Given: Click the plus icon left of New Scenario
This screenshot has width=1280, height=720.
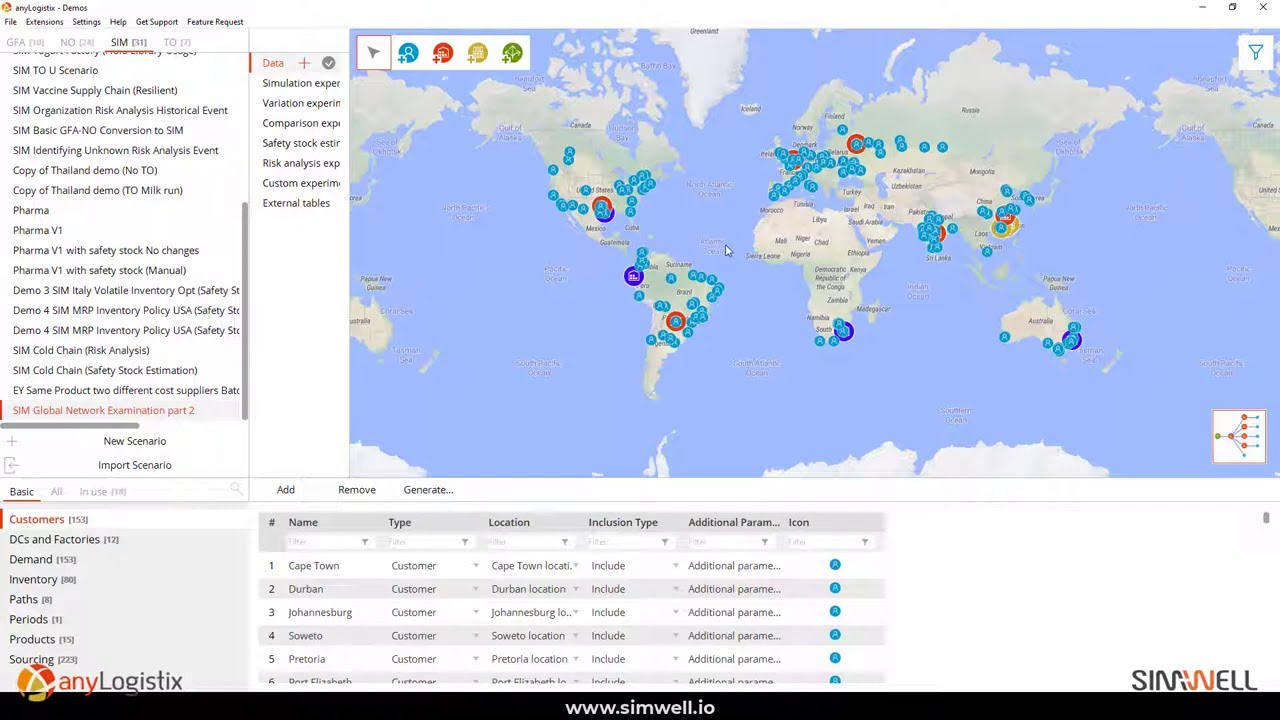Looking at the screenshot, I should coord(11,441).
